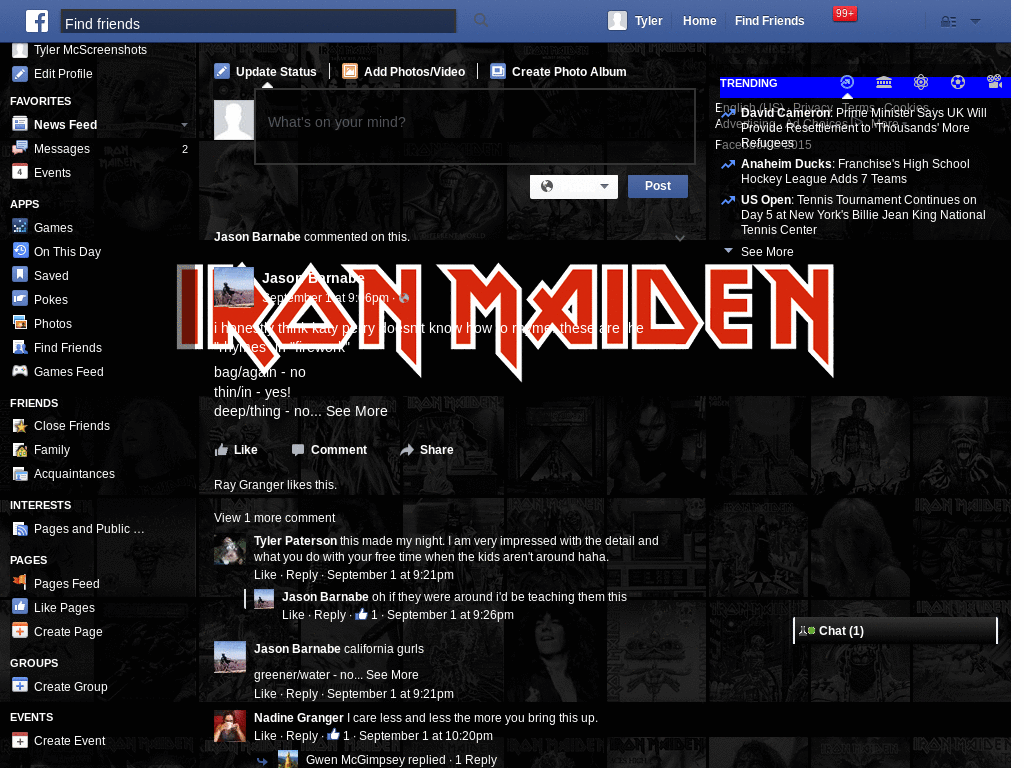Select trending science atom icon
This screenshot has height=768, width=1024.
921,82
